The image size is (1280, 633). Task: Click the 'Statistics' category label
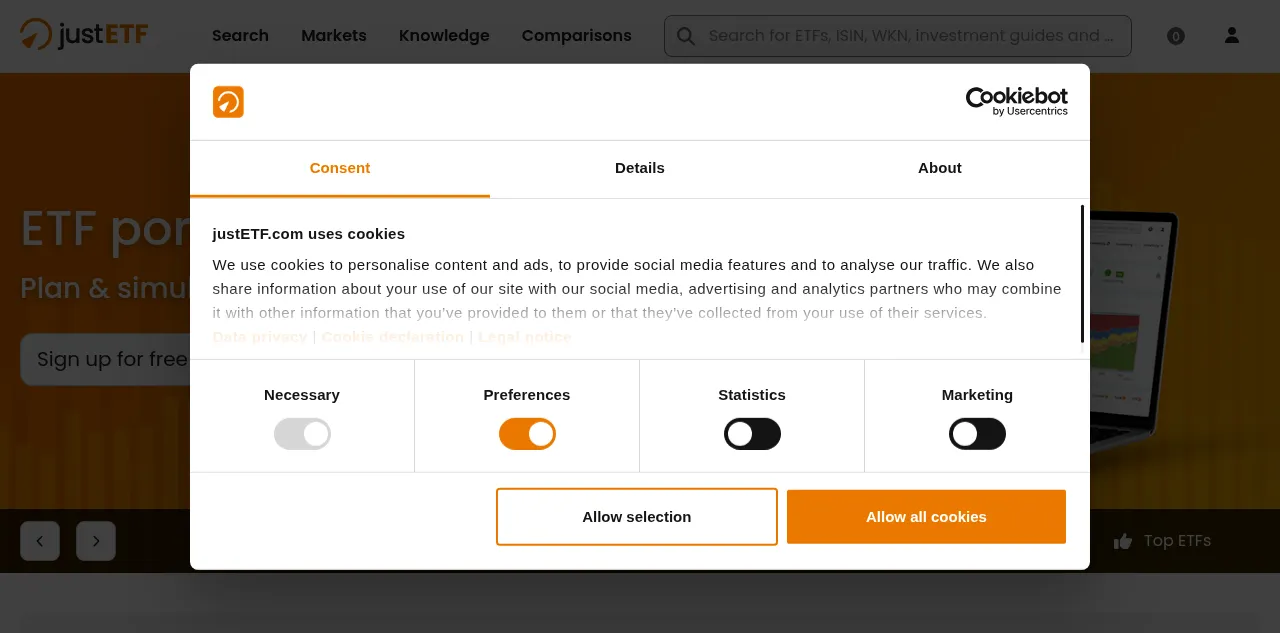tap(752, 395)
